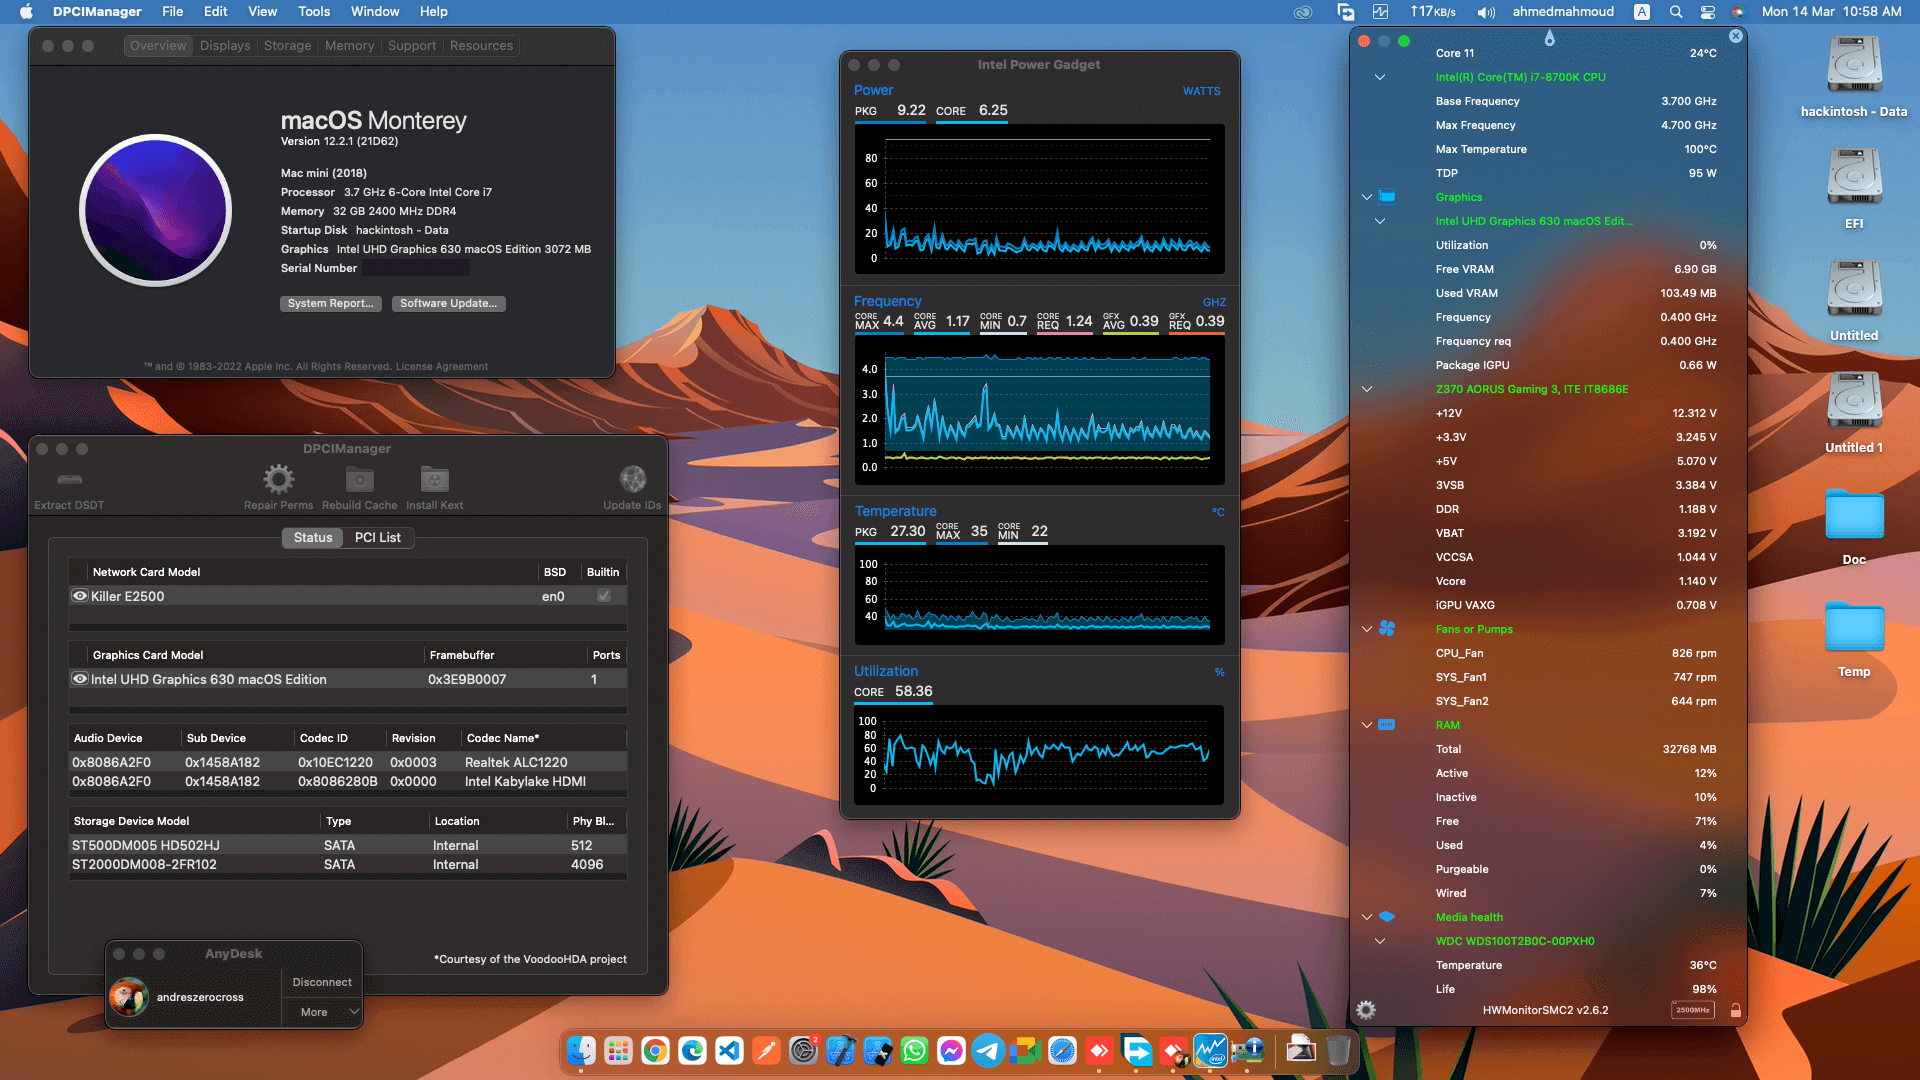Image resolution: width=1920 pixels, height=1080 pixels.
Task: Click the Extract DSDT toolbar icon
Action: (70, 479)
